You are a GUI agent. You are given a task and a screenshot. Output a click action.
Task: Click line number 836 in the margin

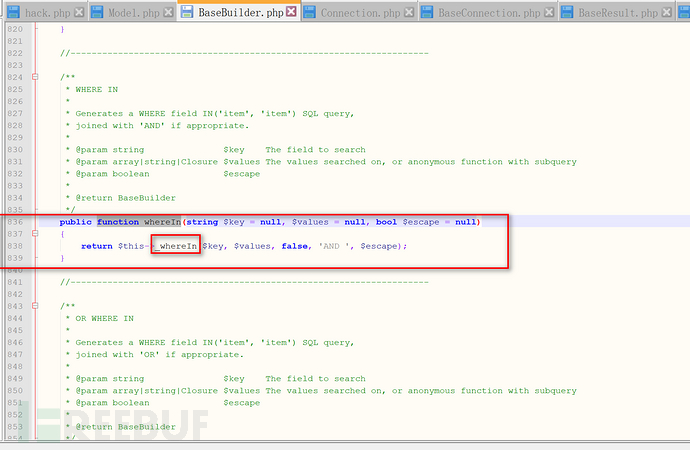click(x=15, y=222)
